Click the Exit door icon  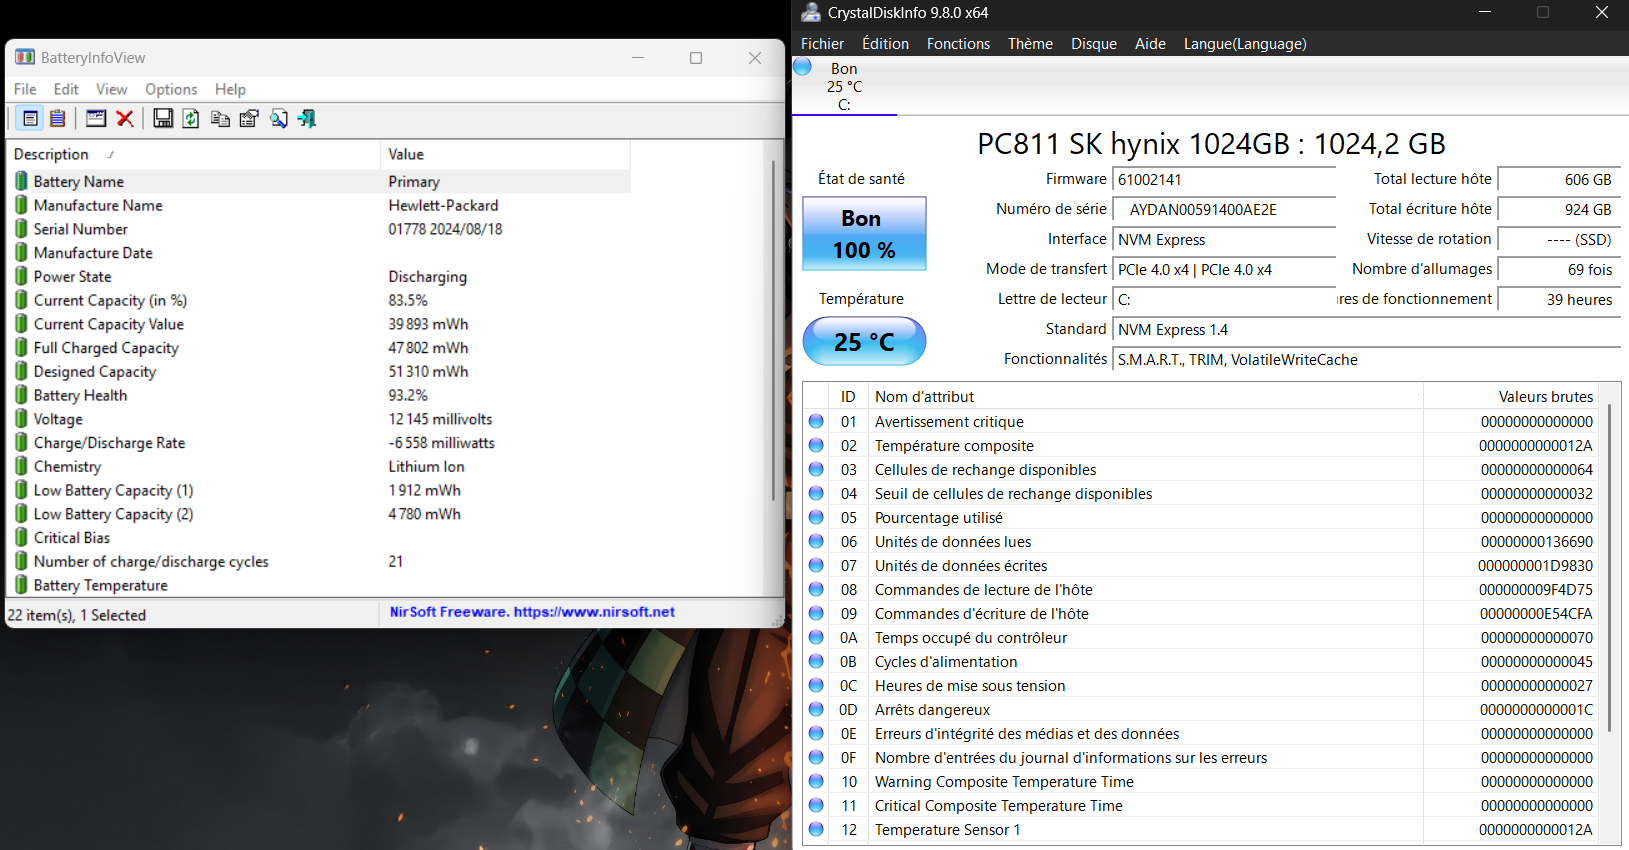click(306, 119)
